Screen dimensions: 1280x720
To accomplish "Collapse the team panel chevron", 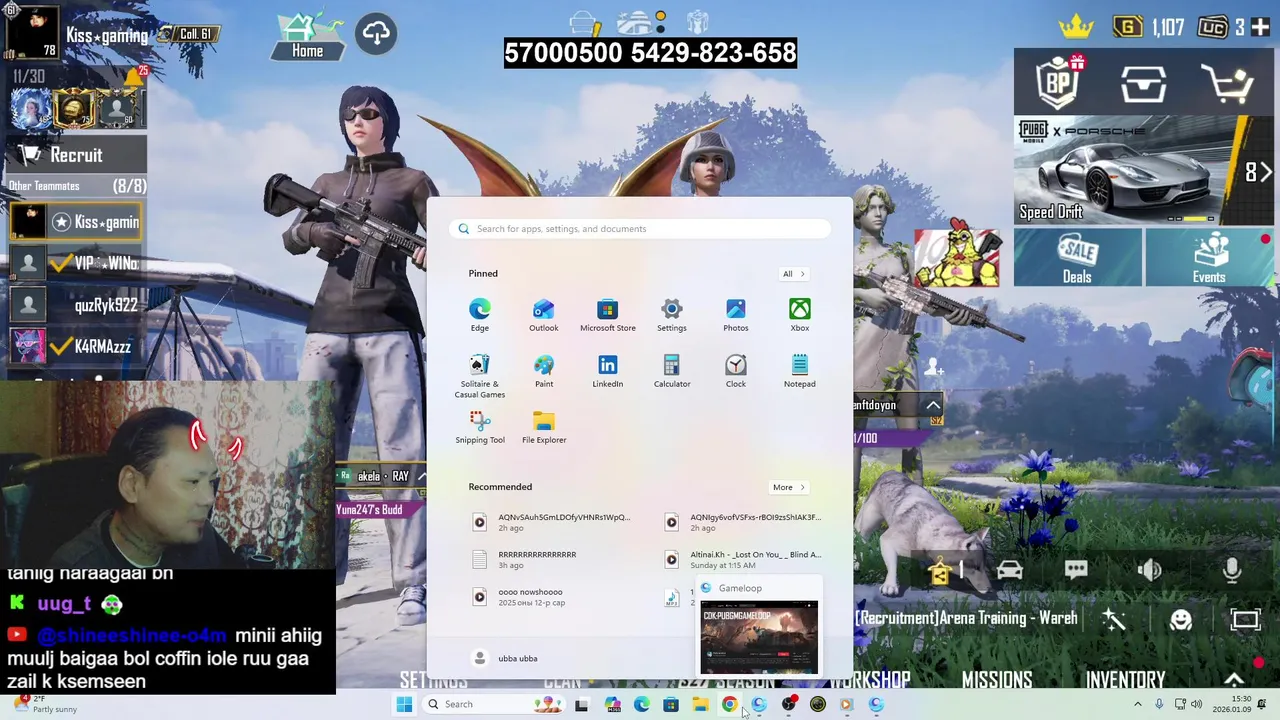I will pyautogui.click(x=933, y=405).
